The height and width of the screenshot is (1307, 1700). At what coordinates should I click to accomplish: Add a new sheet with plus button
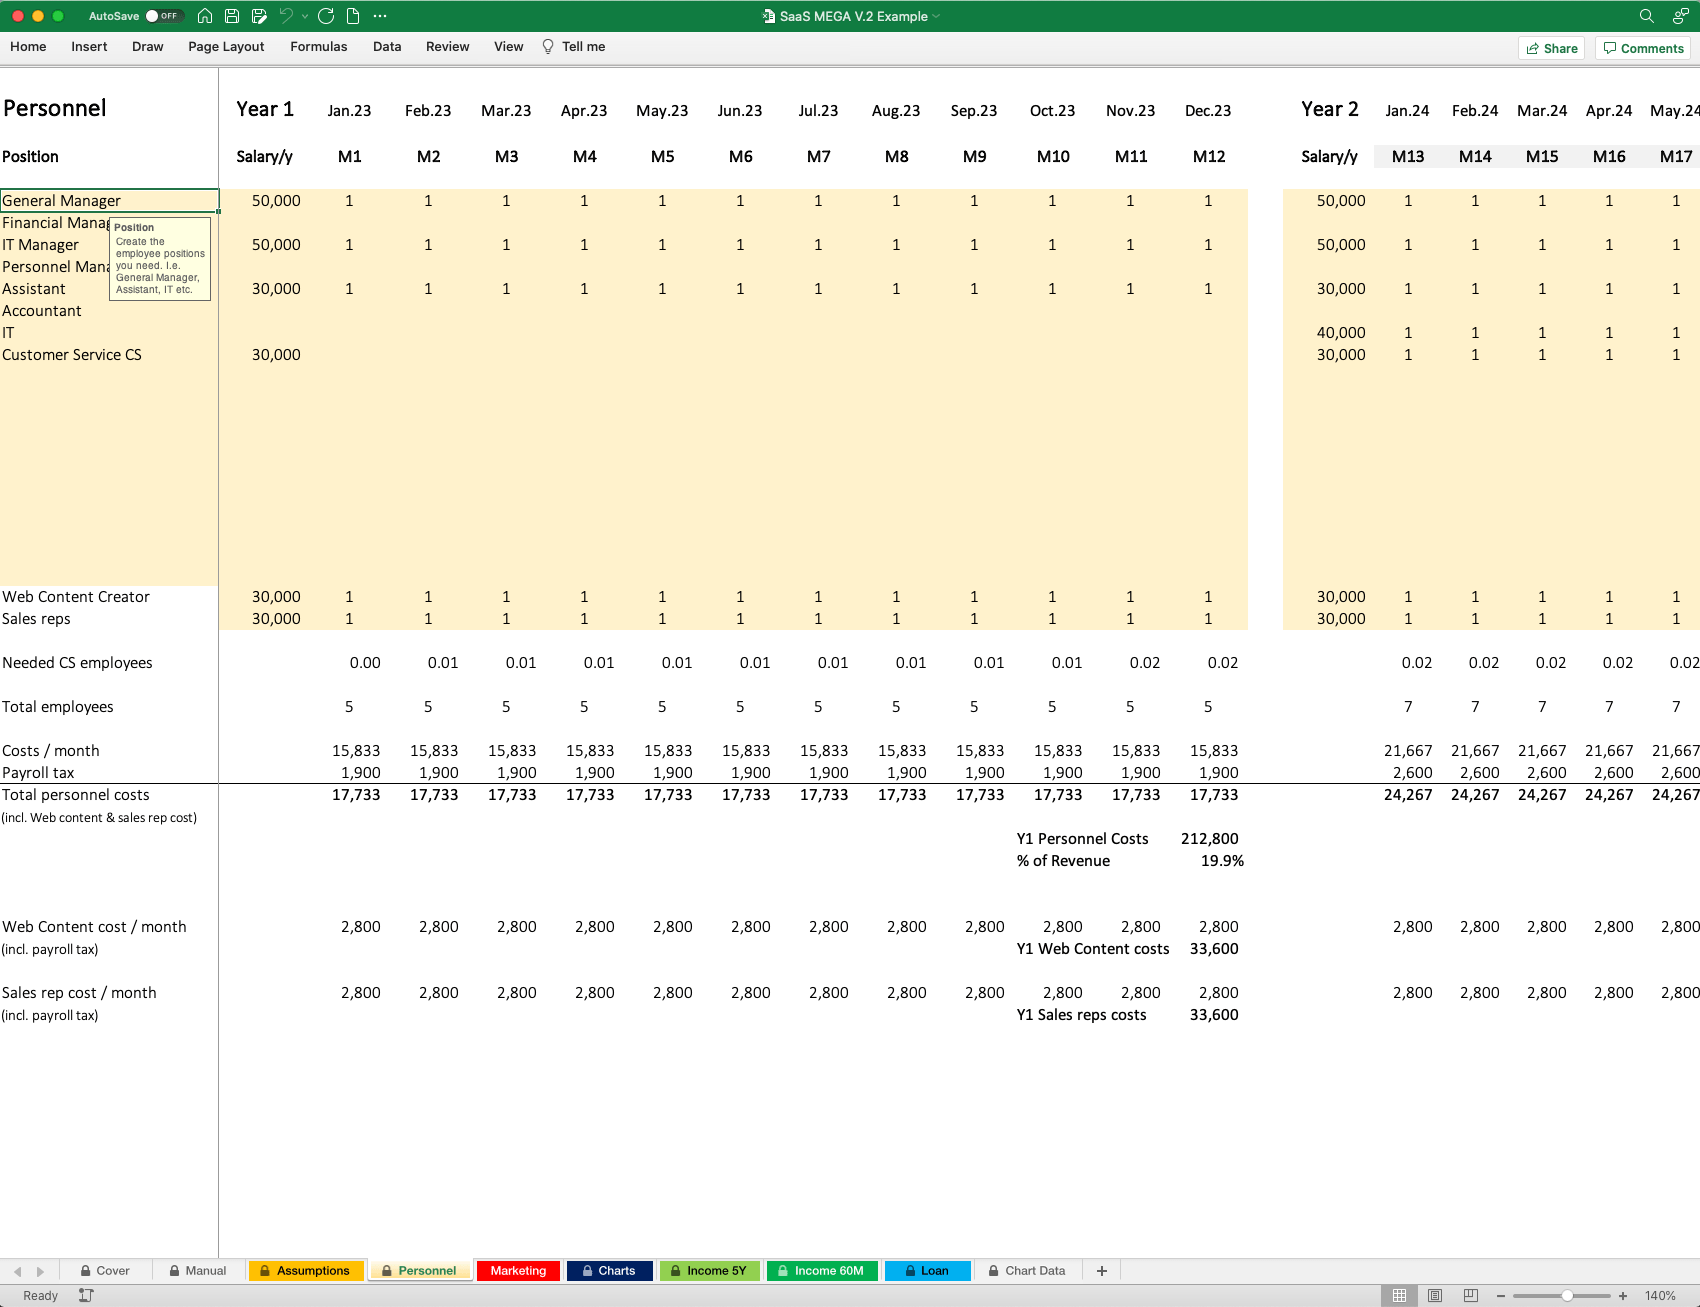(x=1102, y=1271)
